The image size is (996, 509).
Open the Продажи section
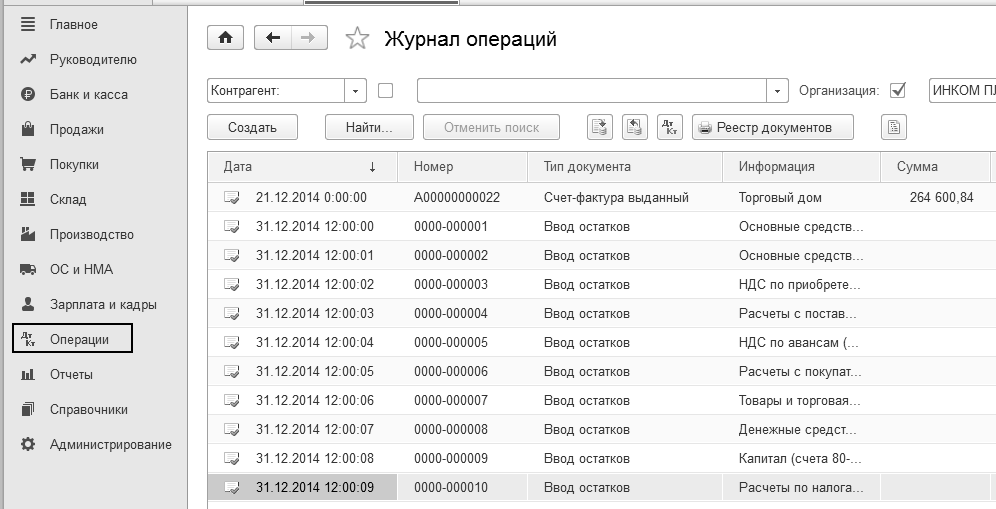coord(76,129)
